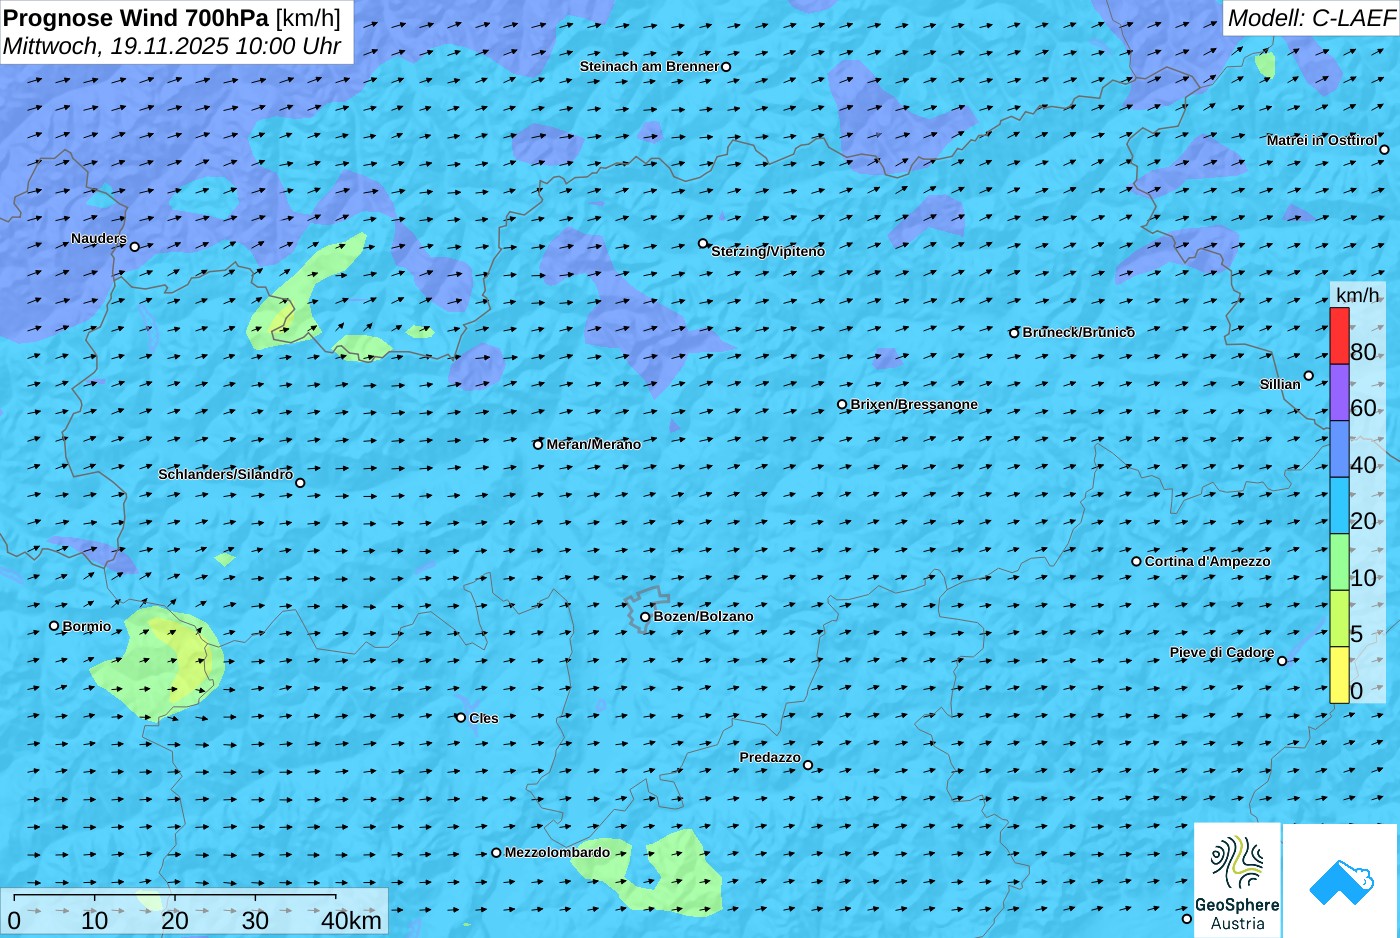The height and width of the screenshot is (938, 1400).
Task: Pick the Nauders map marker
Action: (135, 247)
